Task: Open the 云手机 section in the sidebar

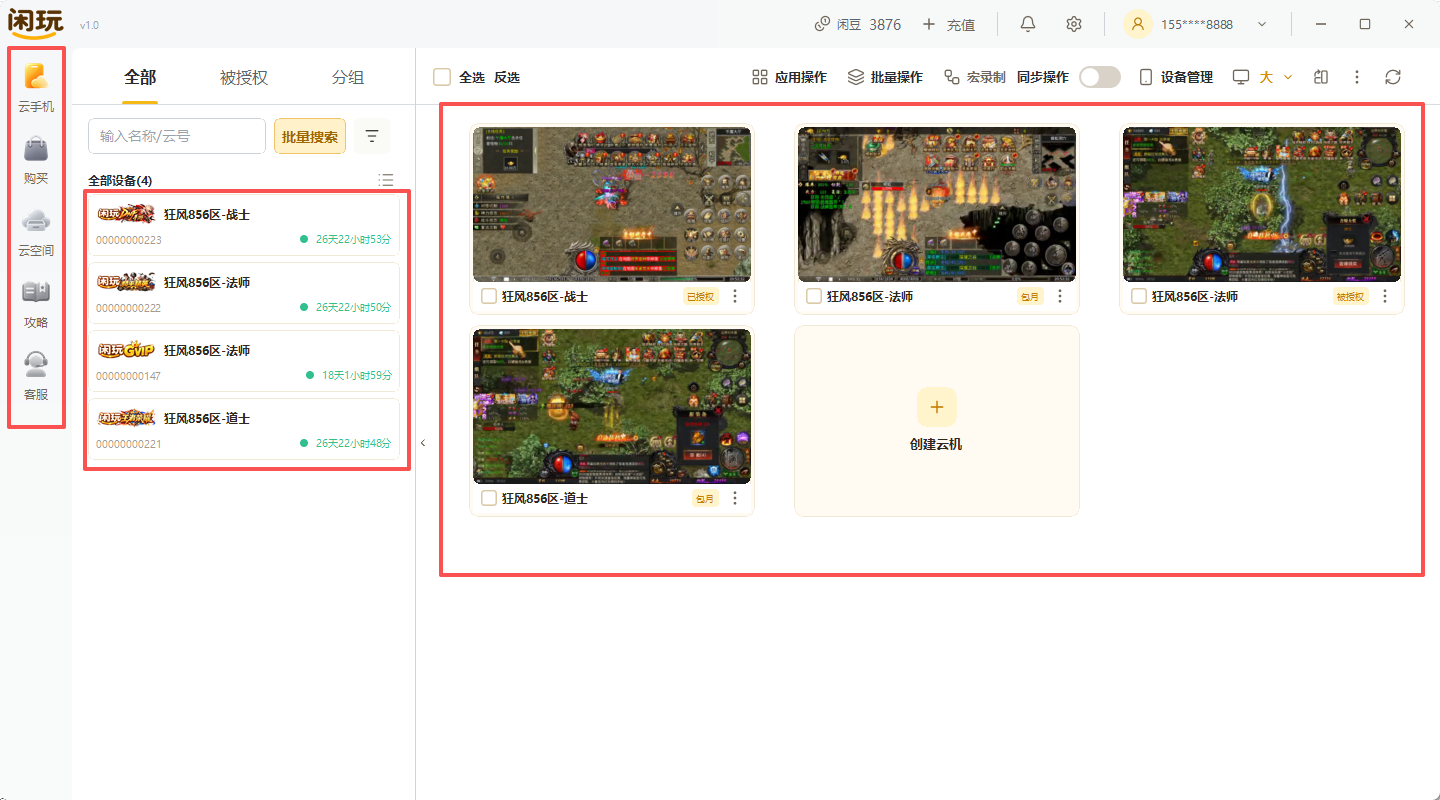Action: click(x=36, y=88)
